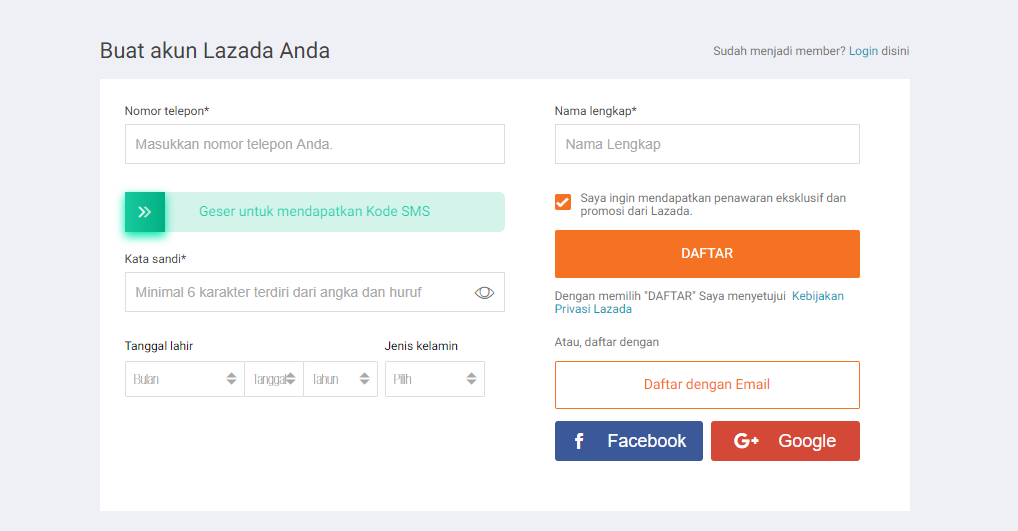Toggle password visibility eye icon
1018x531 pixels.
pyautogui.click(x=484, y=293)
